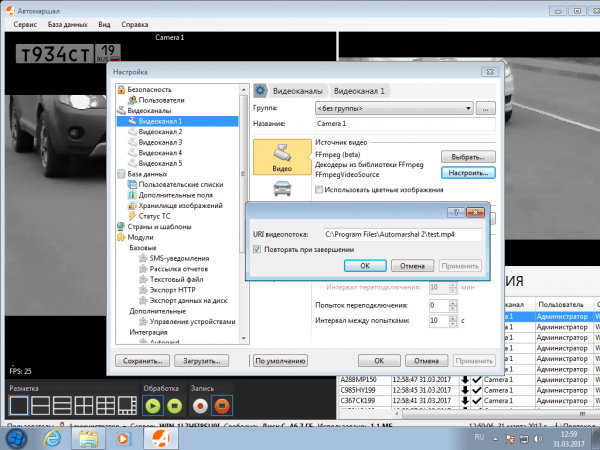This screenshot has height=450, width=600.
Task: Click the red record button under Запись
Action: [x=201, y=406]
